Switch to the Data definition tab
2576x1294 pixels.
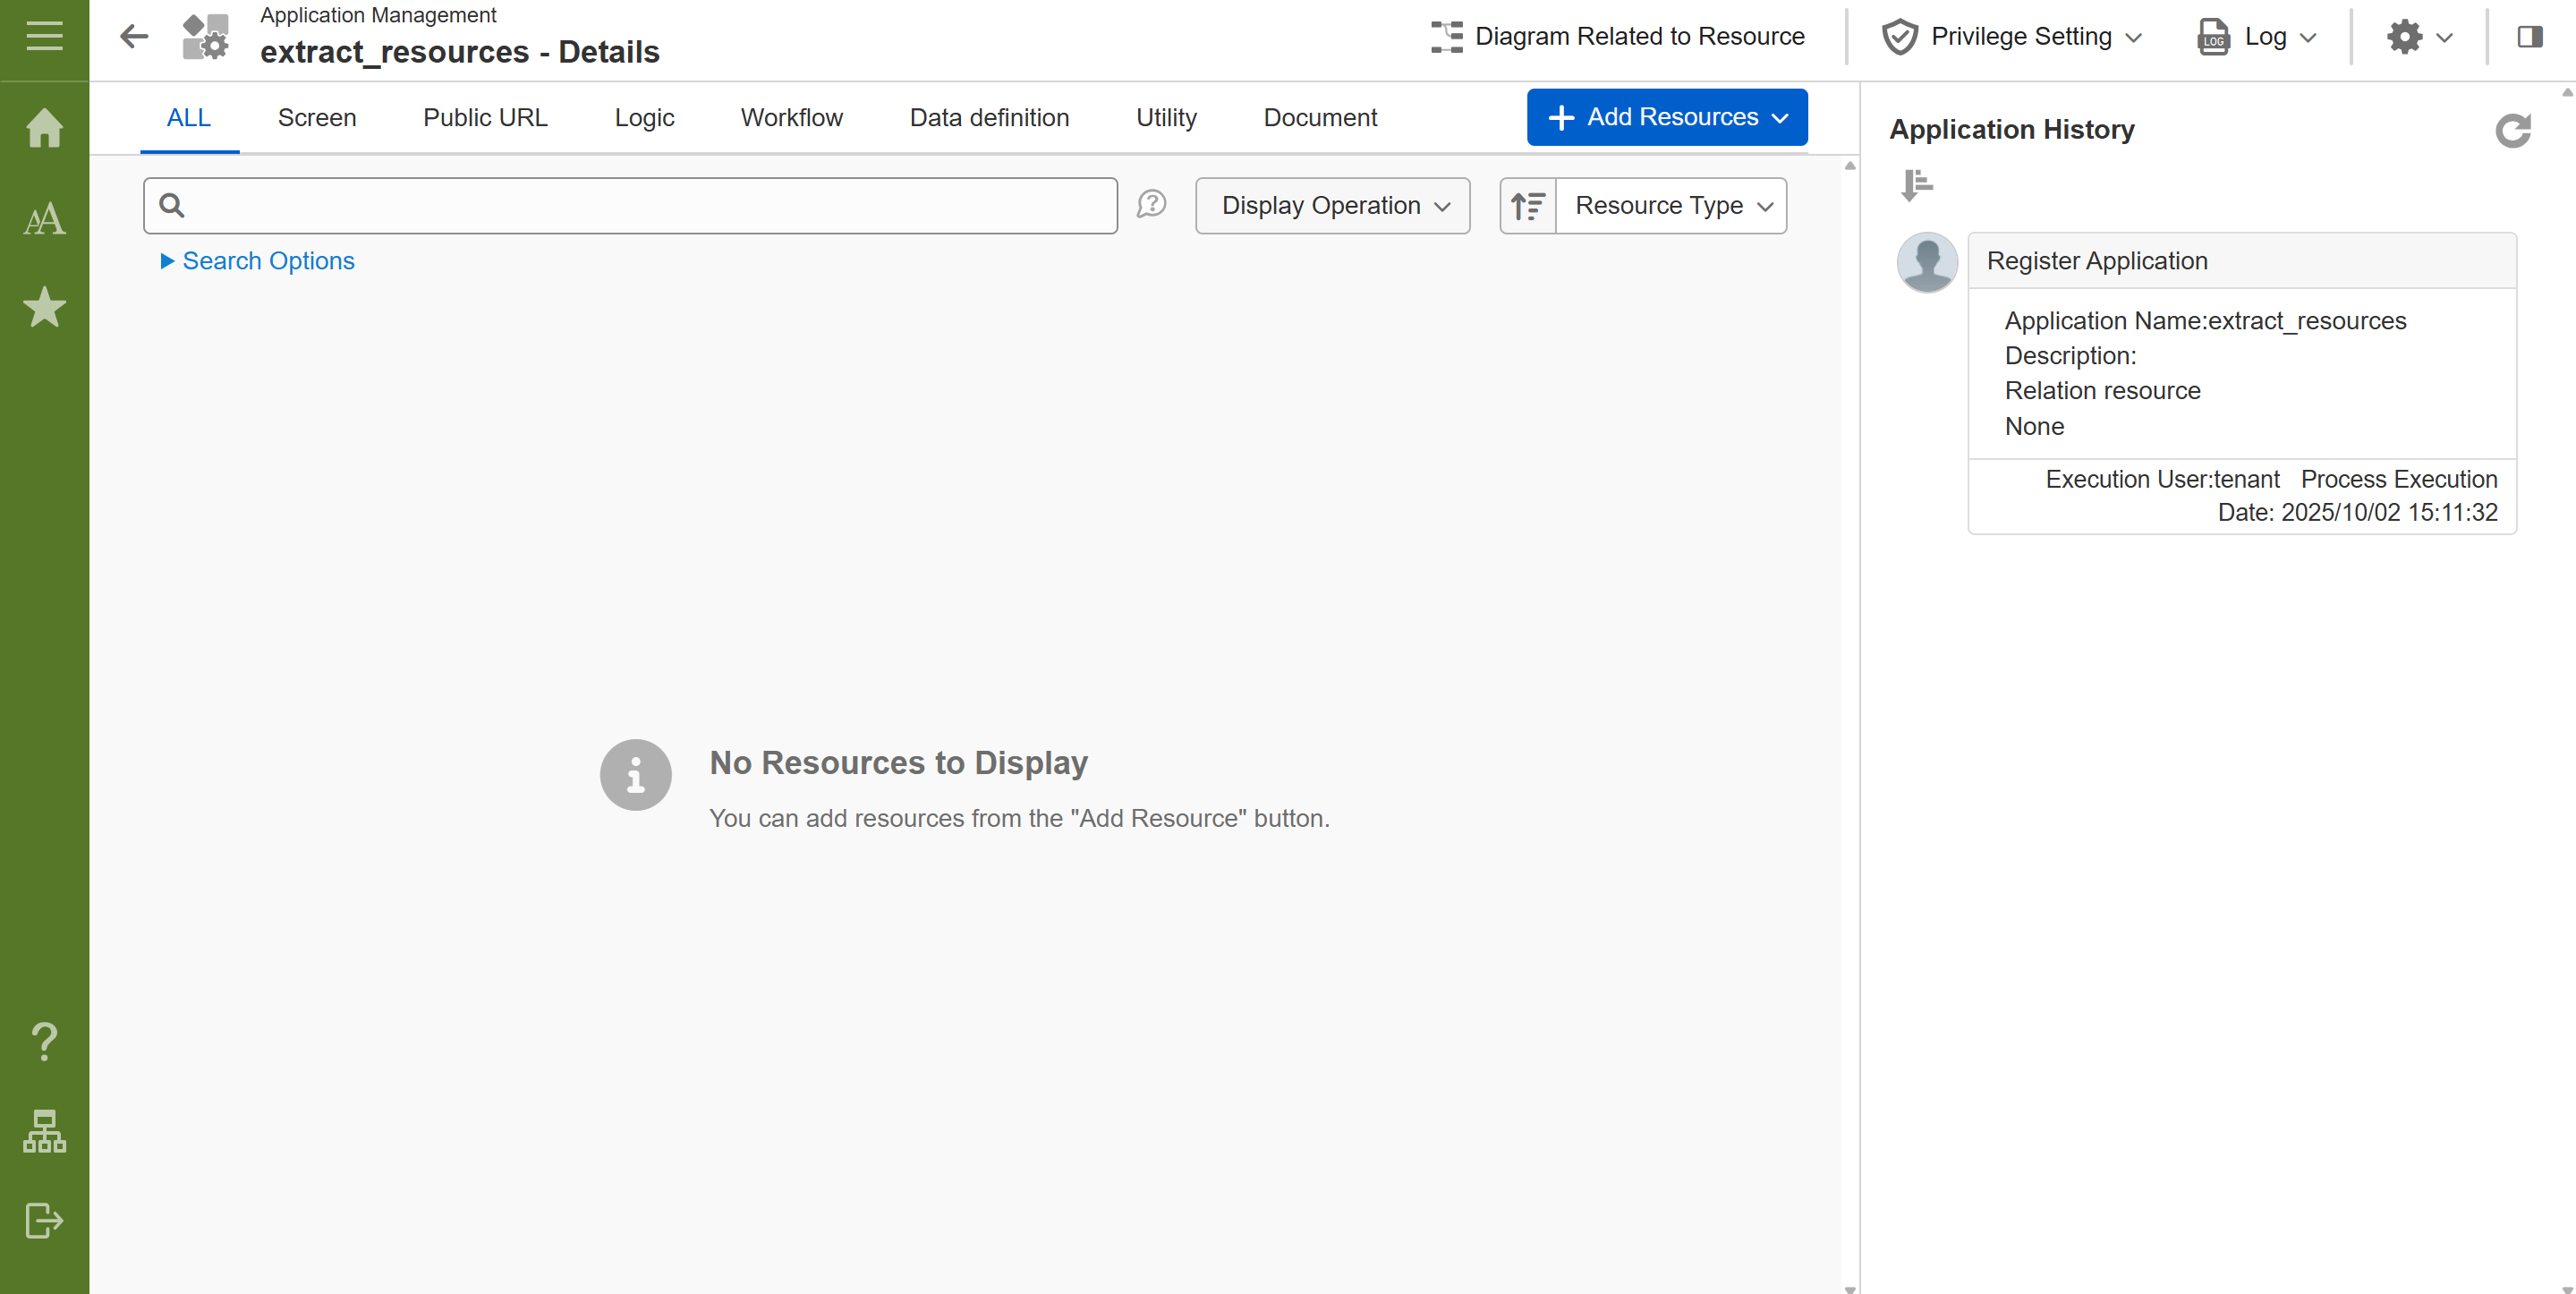tap(988, 118)
